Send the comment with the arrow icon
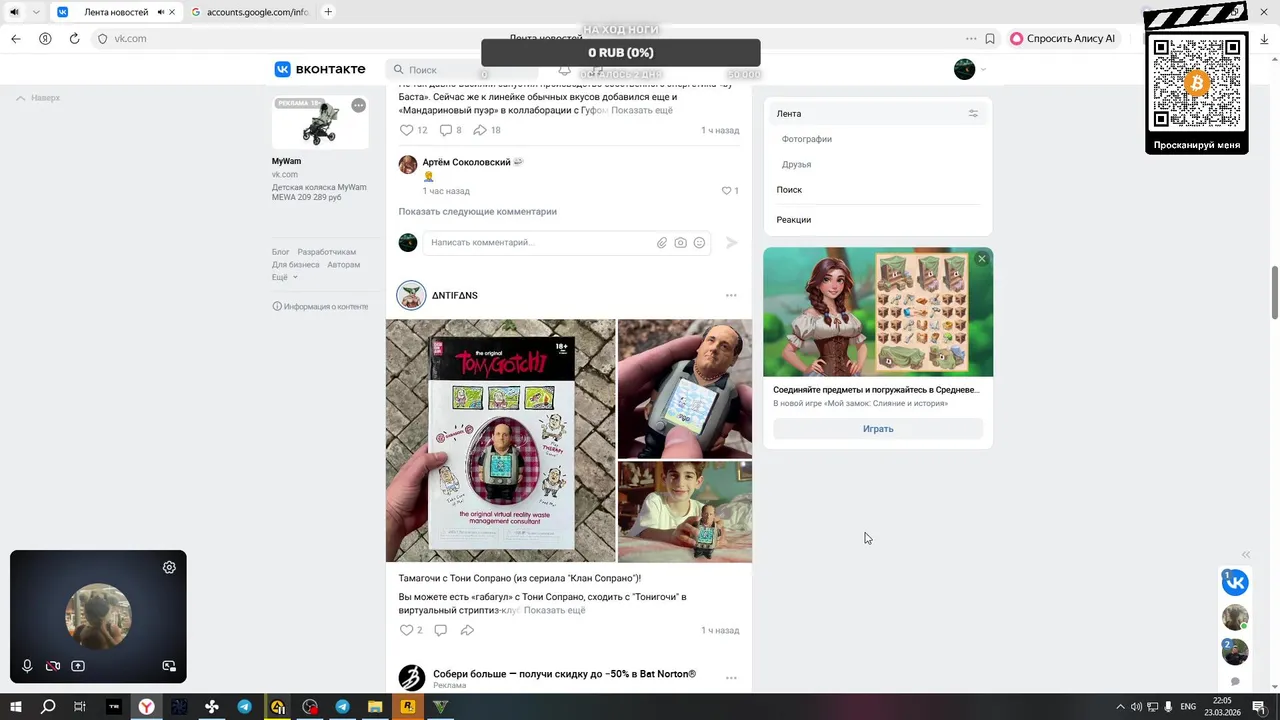Screen dimensions: 1280x720 point(732,243)
